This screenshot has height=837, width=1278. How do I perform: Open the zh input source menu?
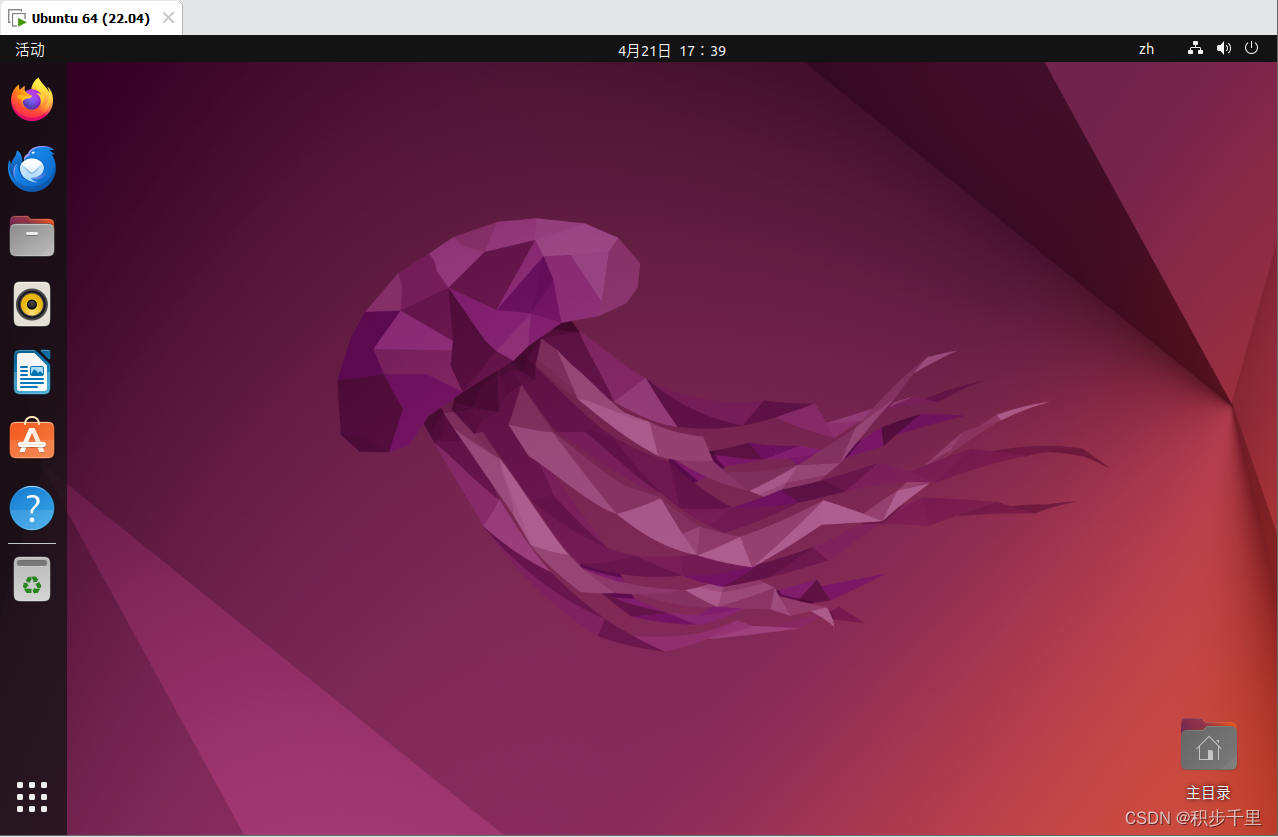pos(1146,49)
